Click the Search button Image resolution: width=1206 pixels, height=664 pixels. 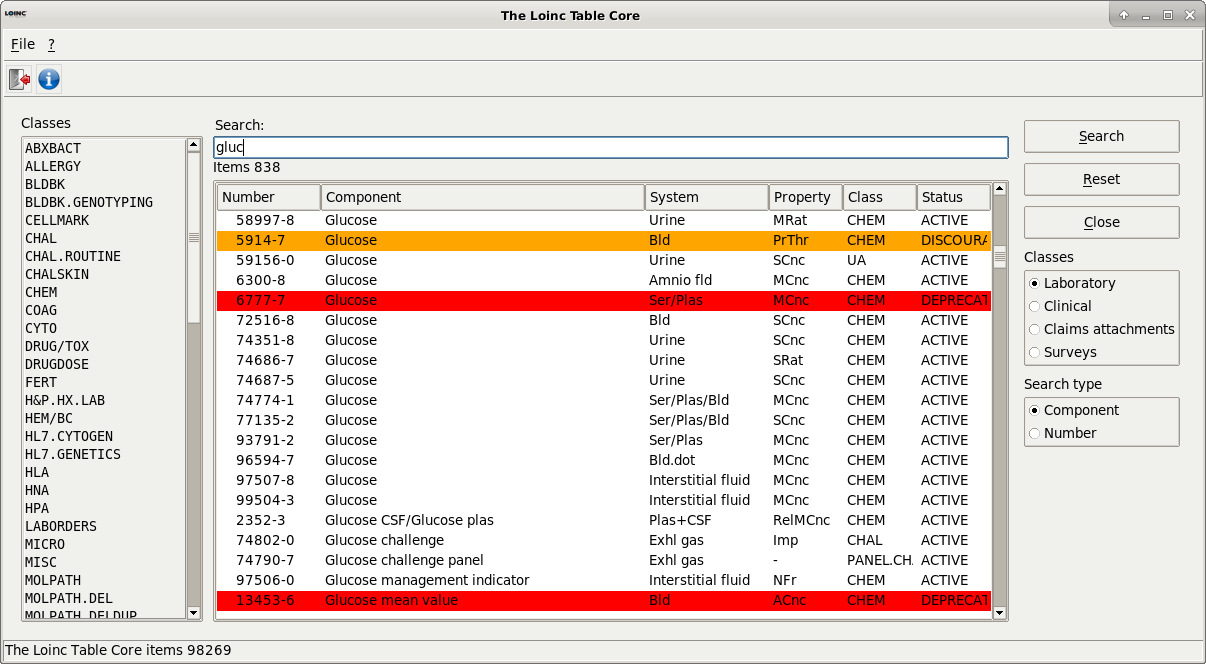(x=1101, y=136)
